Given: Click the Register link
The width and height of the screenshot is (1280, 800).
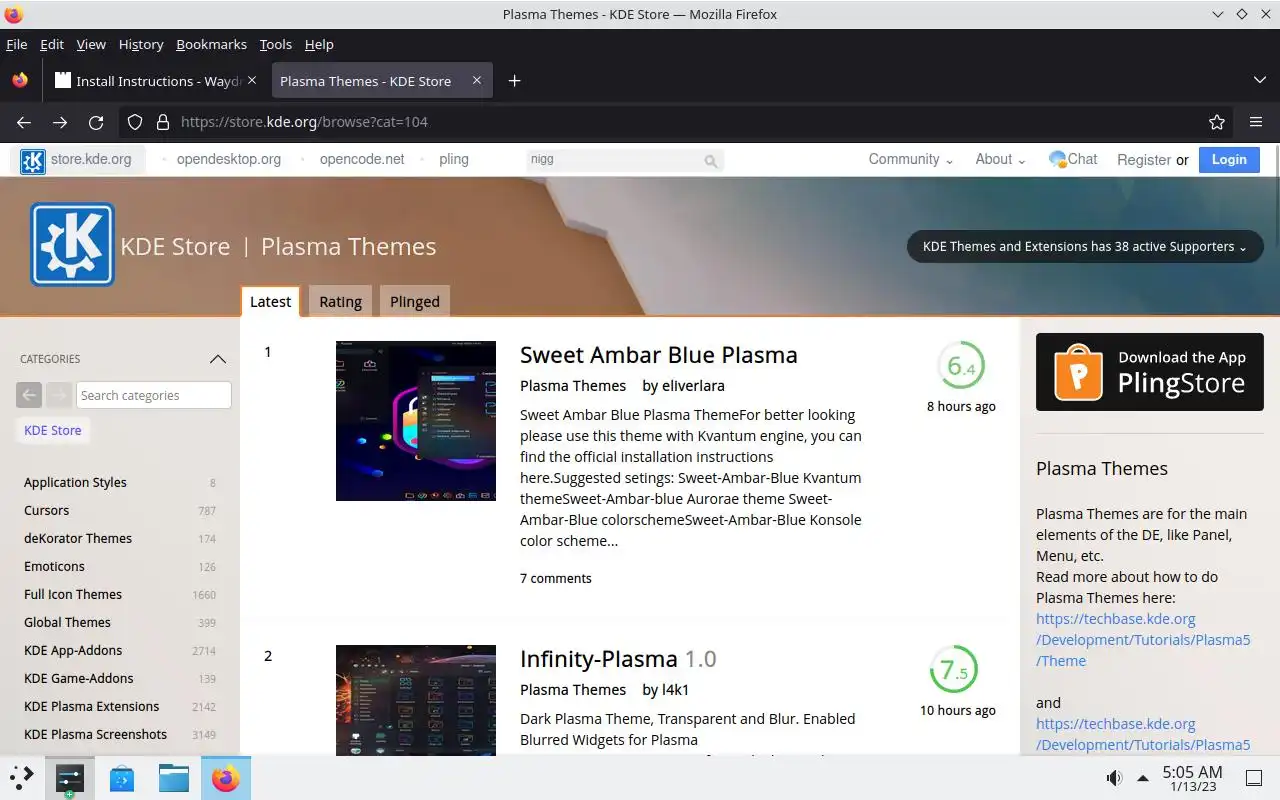Looking at the screenshot, I should click(1144, 160).
